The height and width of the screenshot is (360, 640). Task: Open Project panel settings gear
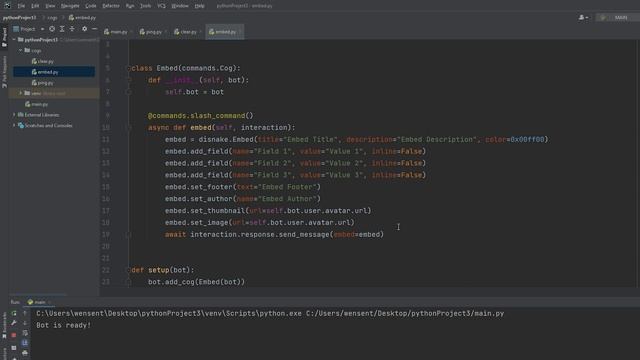[x=84, y=29]
